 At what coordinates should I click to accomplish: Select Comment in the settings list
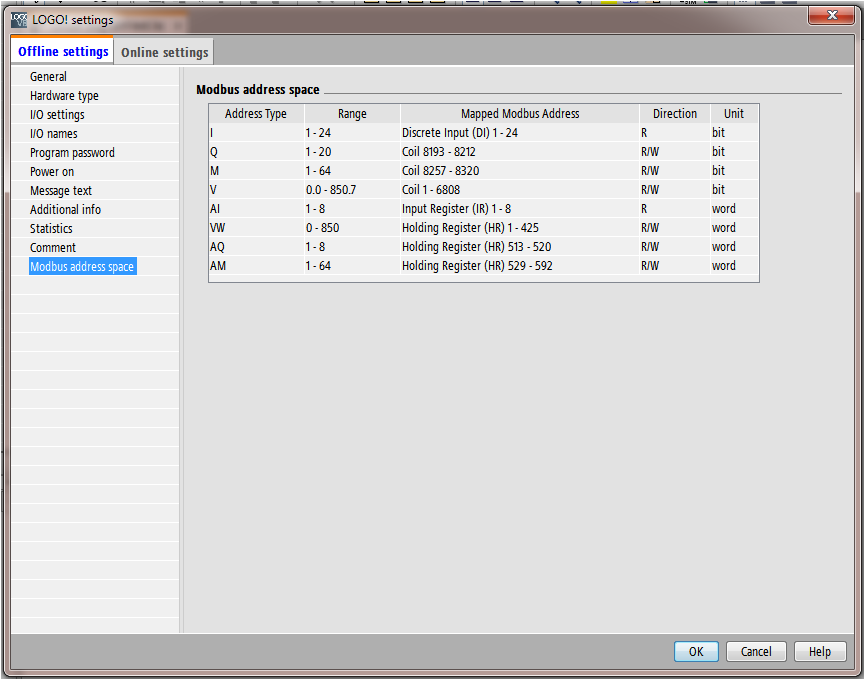click(53, 248)
